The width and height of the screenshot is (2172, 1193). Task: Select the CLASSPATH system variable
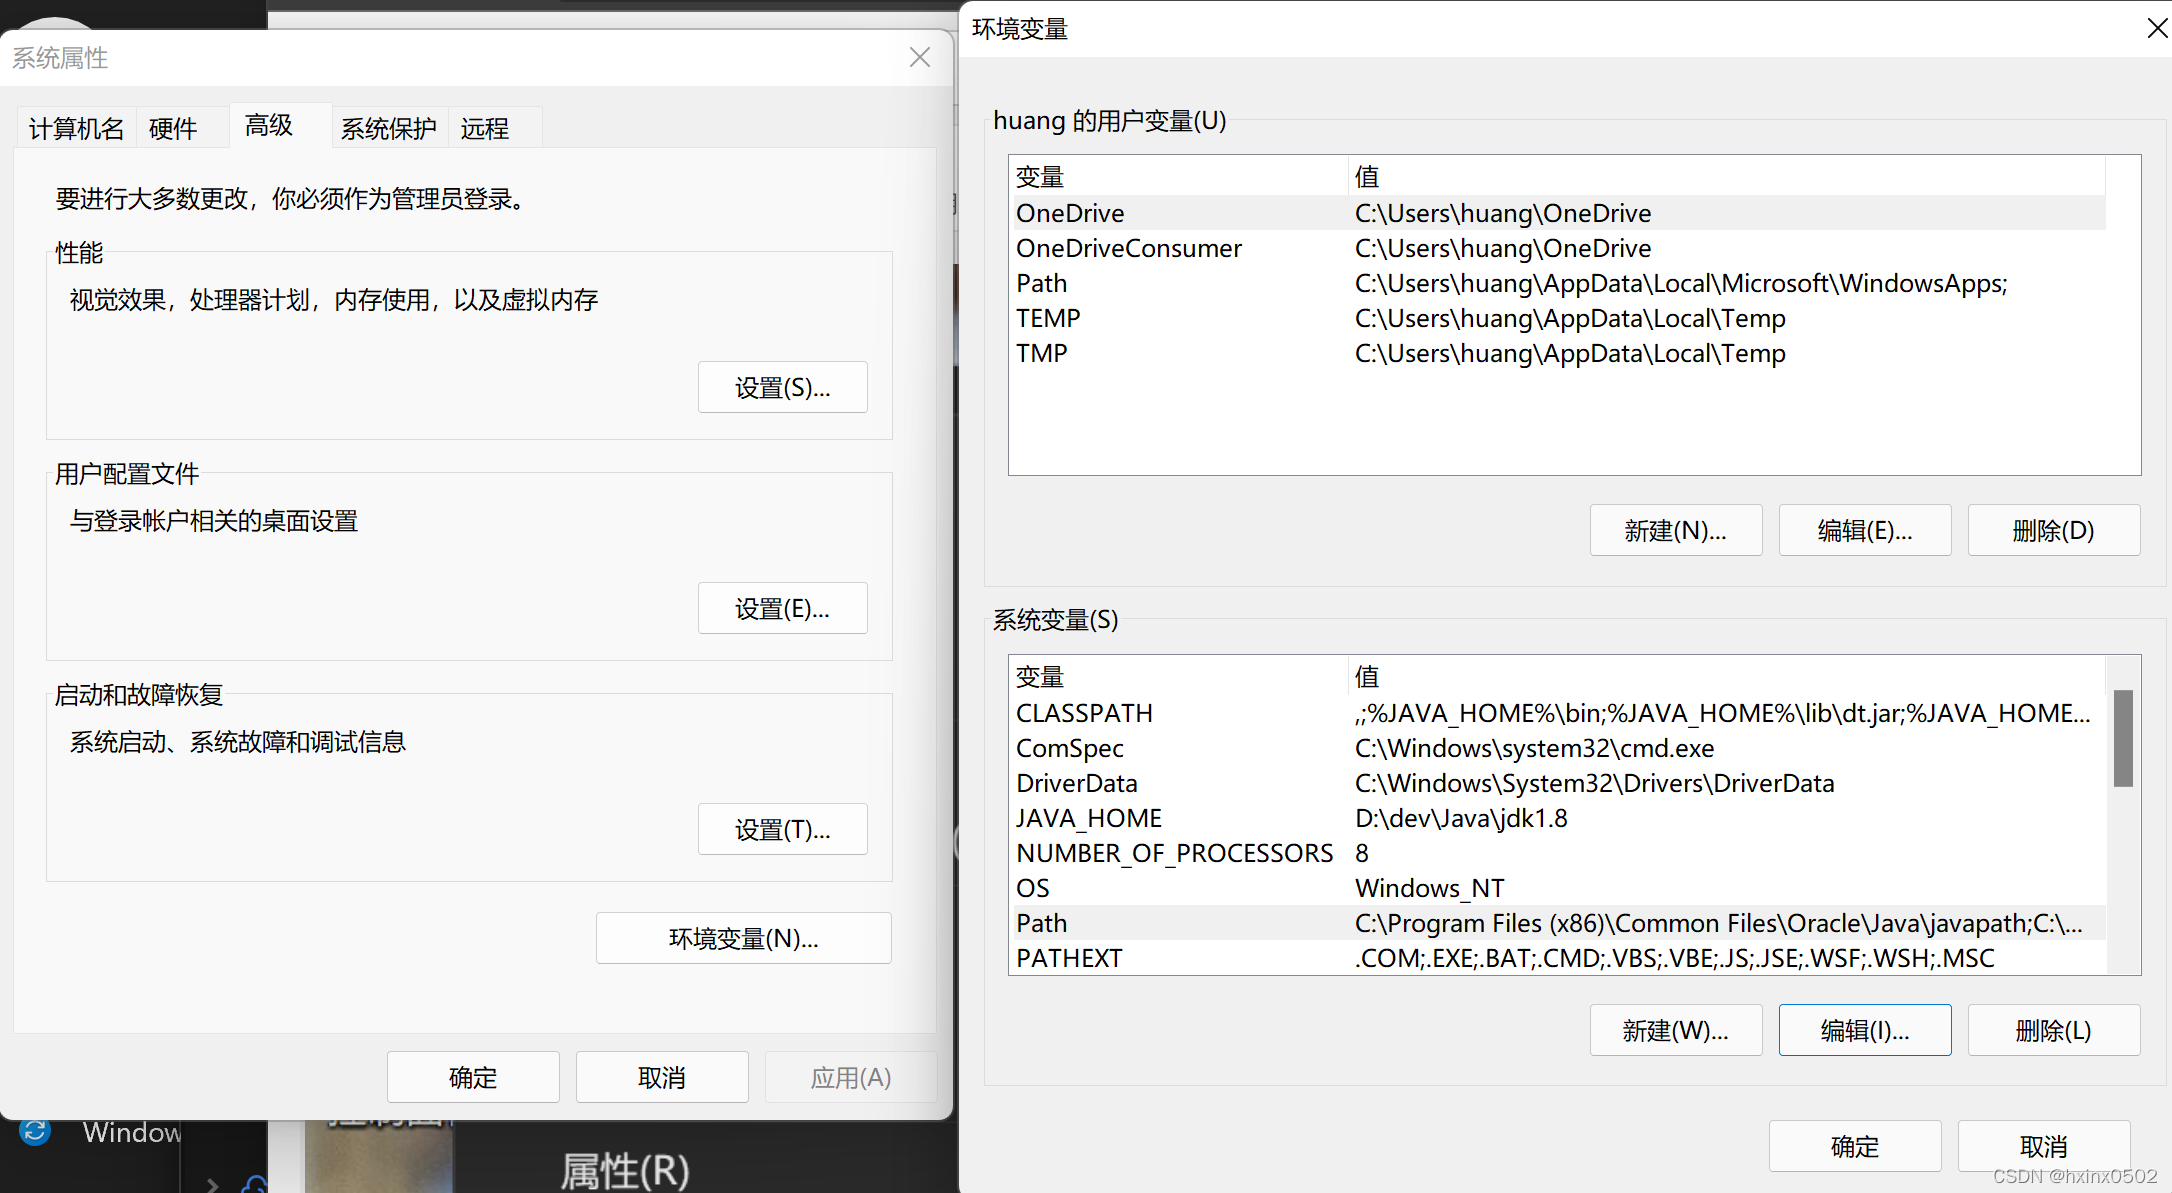point(1558,713)
